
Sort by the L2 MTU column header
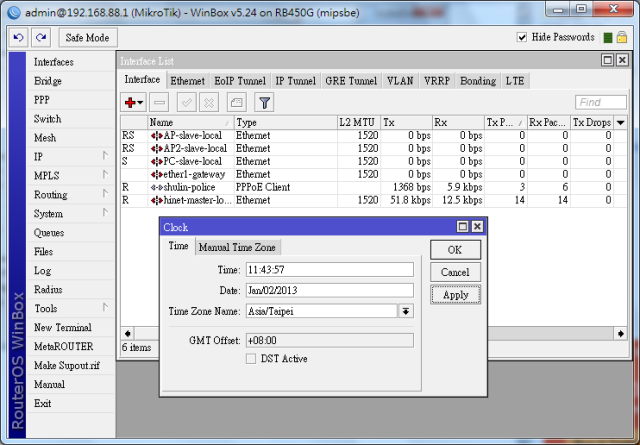[359, 122]
